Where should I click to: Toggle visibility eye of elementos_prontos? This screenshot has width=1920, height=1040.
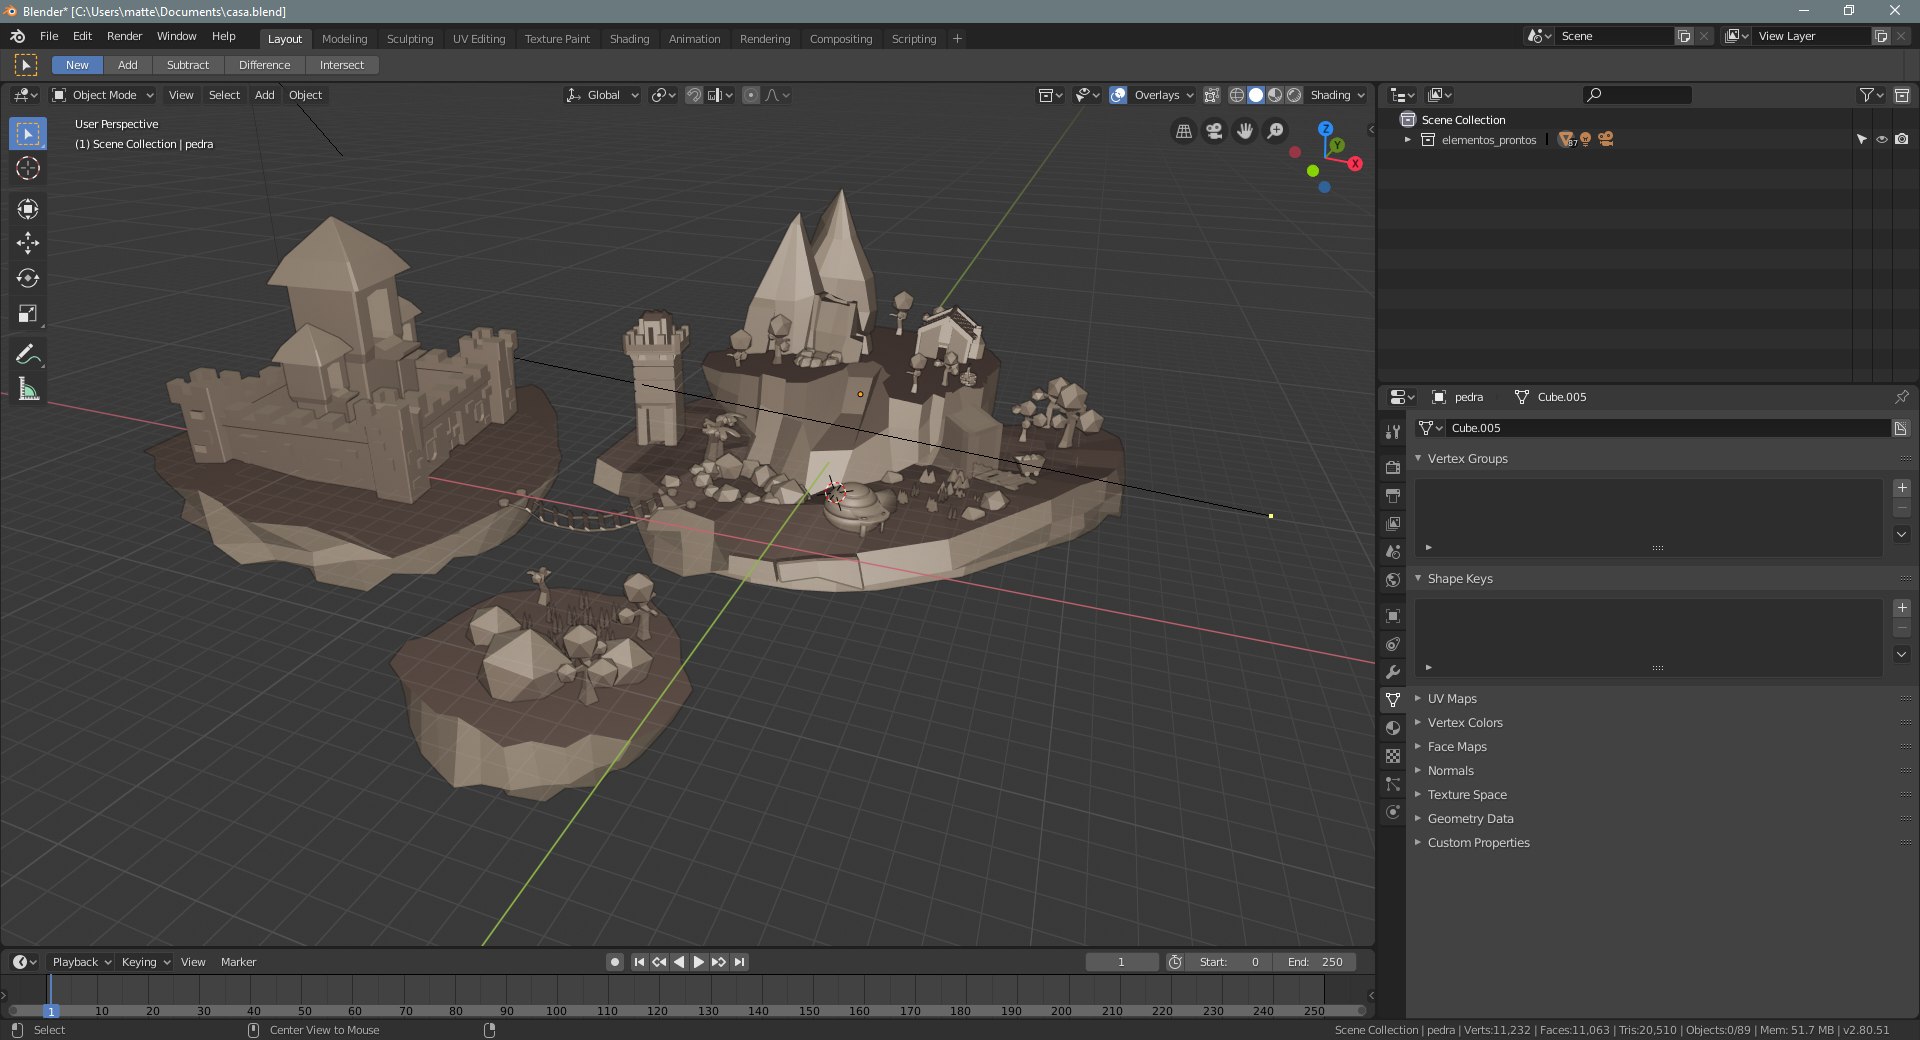[1881, 140]
